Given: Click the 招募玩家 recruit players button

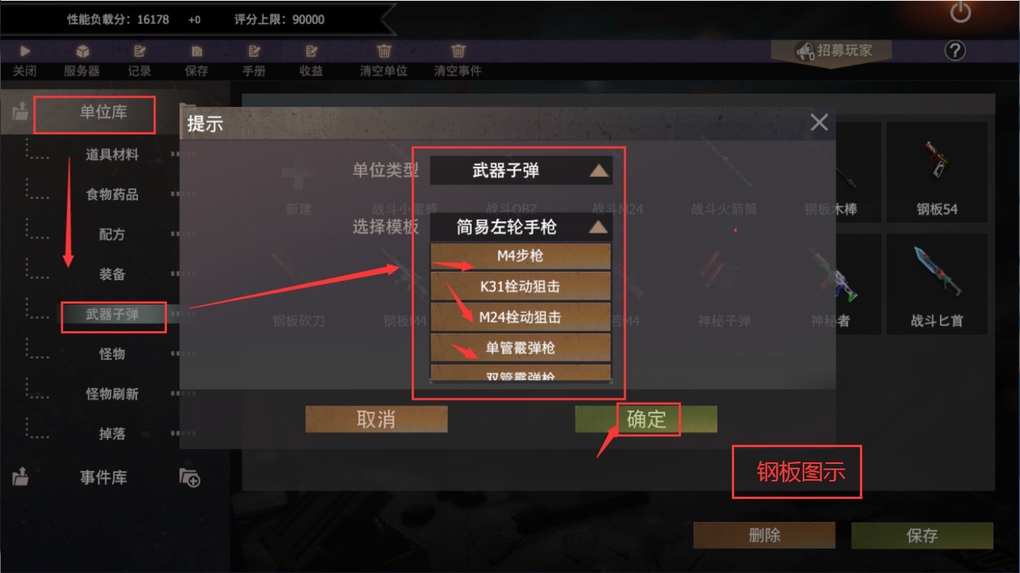Looking at the screenshot, I should point(833,50).
